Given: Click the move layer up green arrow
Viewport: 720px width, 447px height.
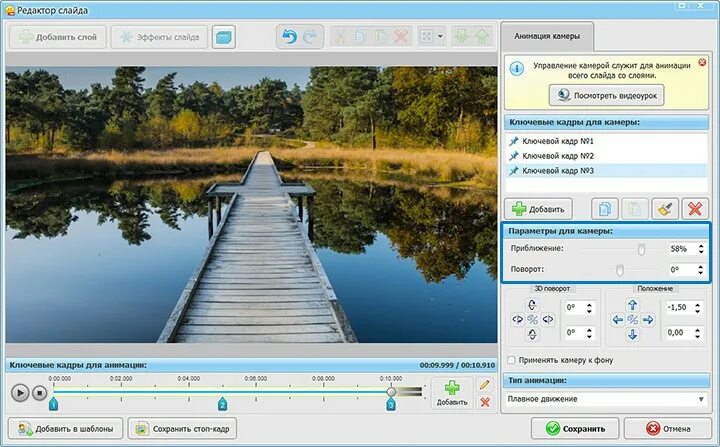Looking at the screenshot, I should pos(482,36).
